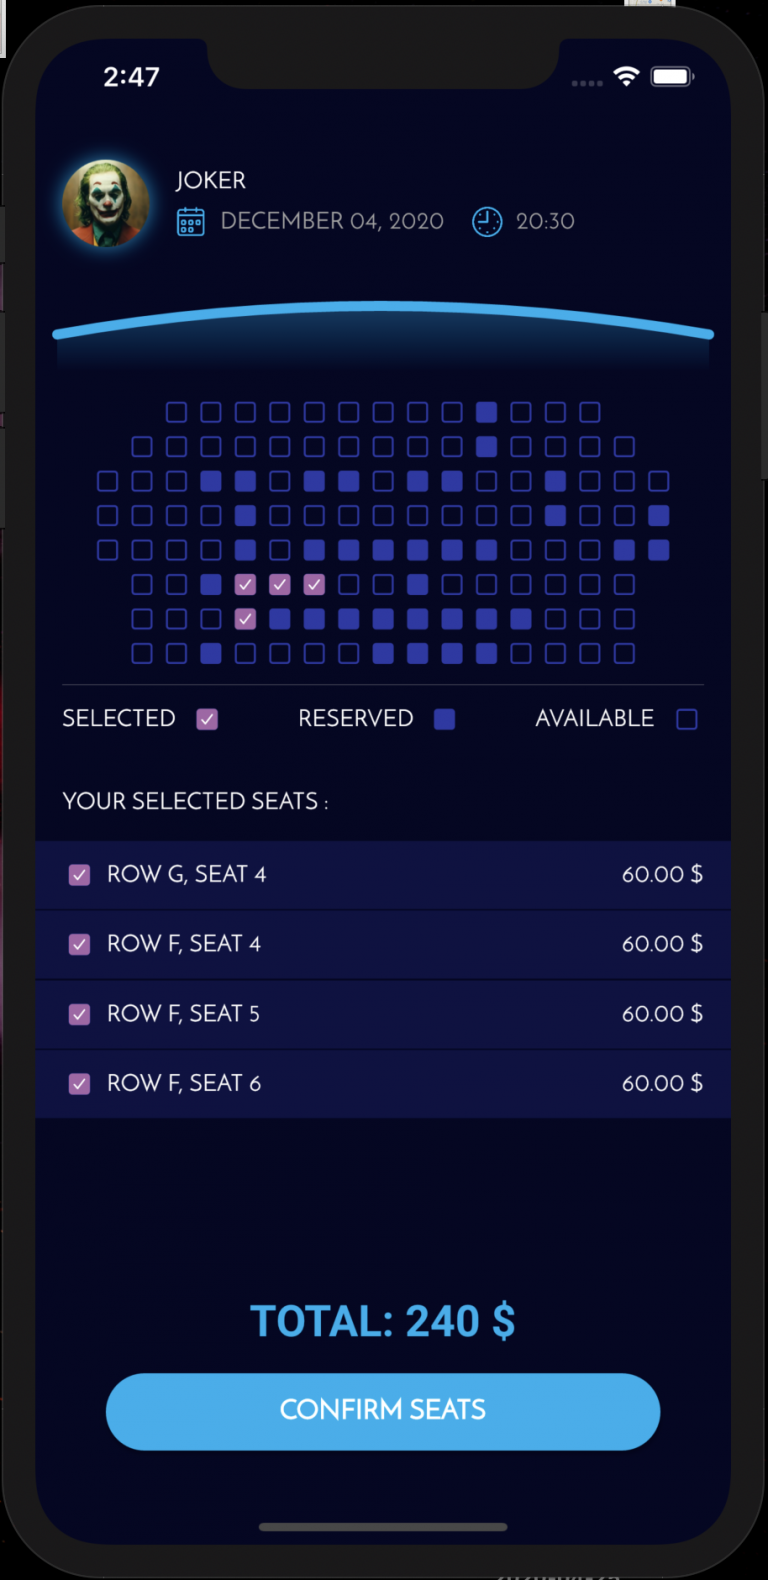This screenshot has height=1580, width=768.
Task: Select an available seat in the front row
Action: click(x=176, y=411)
